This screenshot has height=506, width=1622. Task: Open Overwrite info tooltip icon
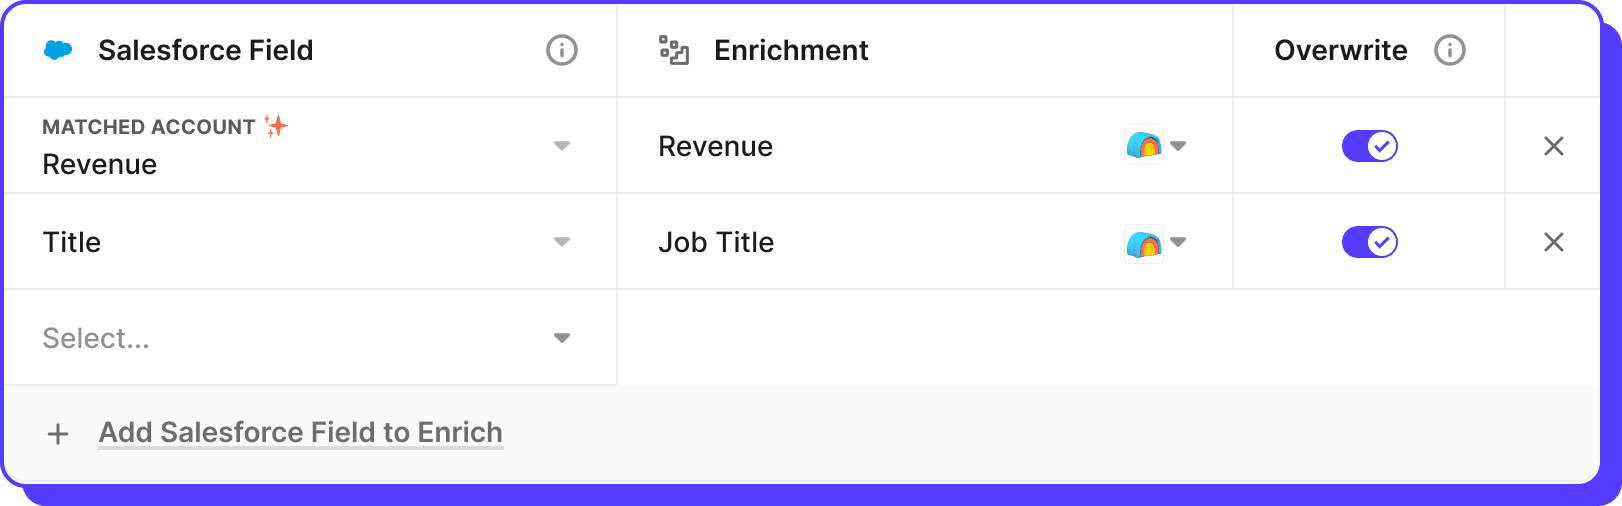click(1450, 50)
